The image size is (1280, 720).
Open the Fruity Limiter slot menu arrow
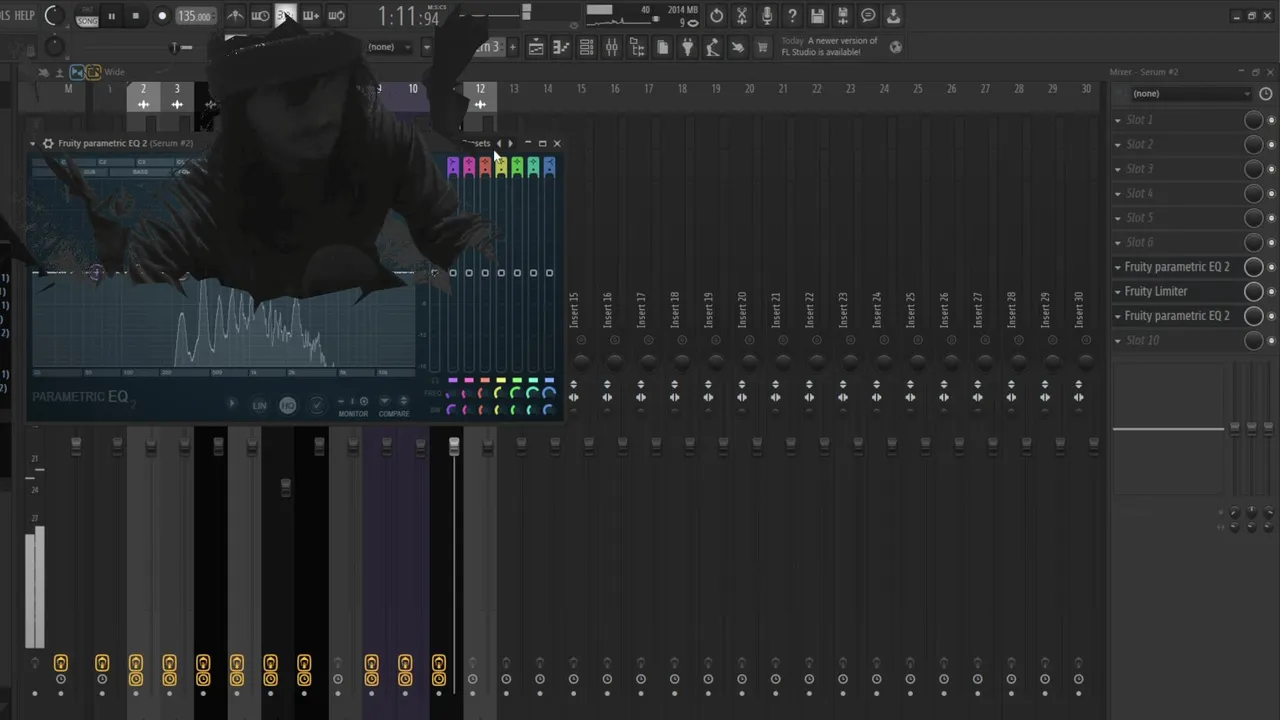pyautogui.click(x=1118, y=292)
